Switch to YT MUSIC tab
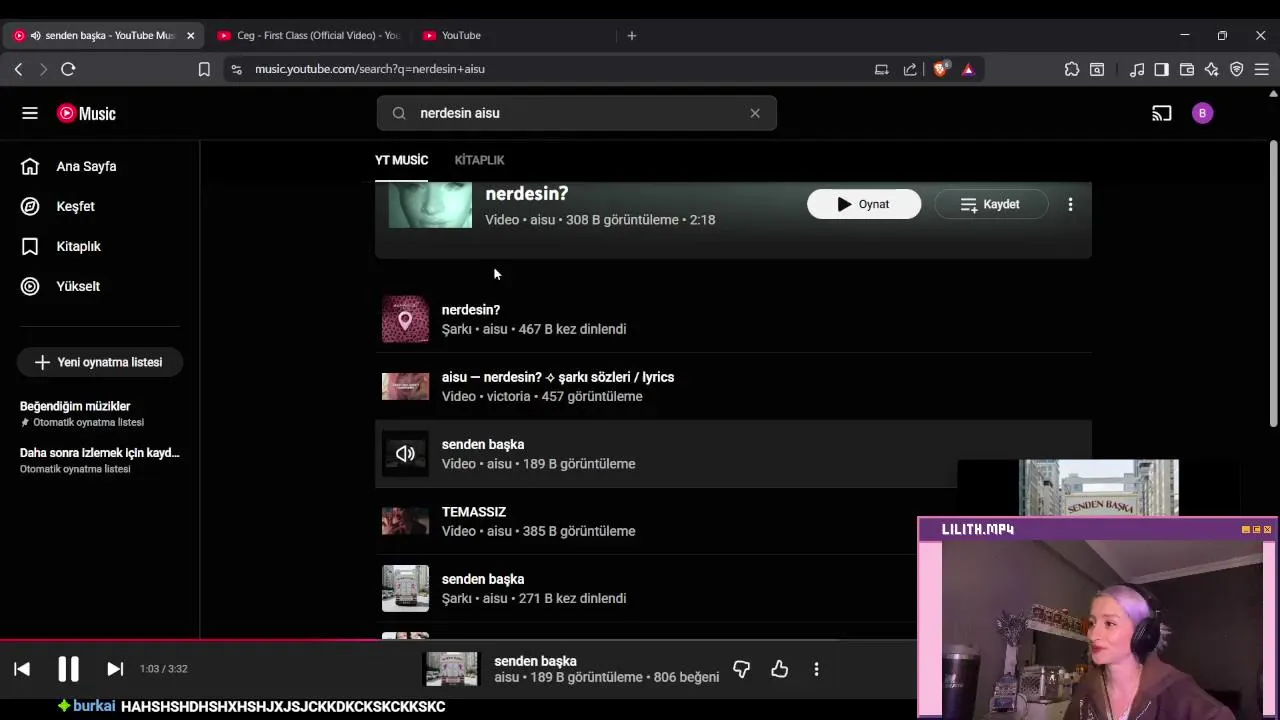The height and width of the screenshot is (720, 1280). click(401, 160)
